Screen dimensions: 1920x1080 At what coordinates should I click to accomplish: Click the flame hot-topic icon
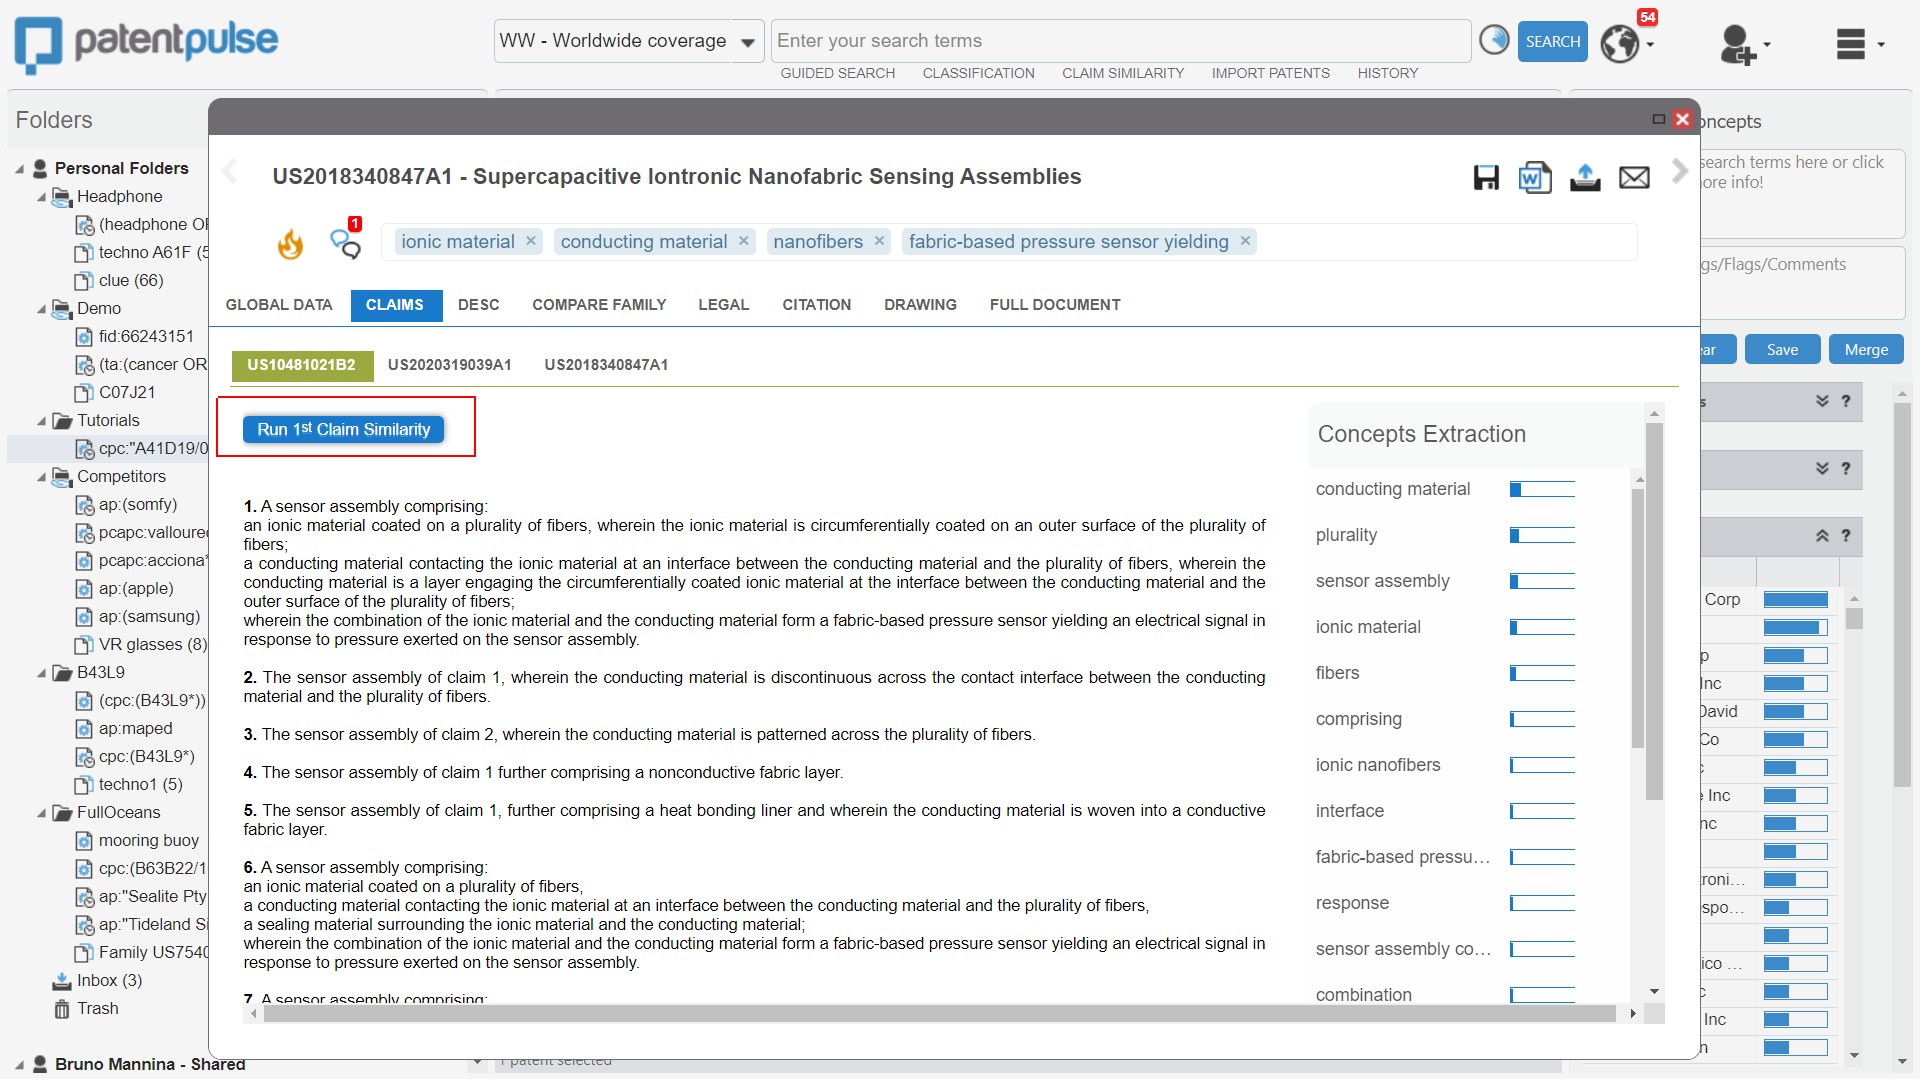pyautogui.click(x=290, y=243)
